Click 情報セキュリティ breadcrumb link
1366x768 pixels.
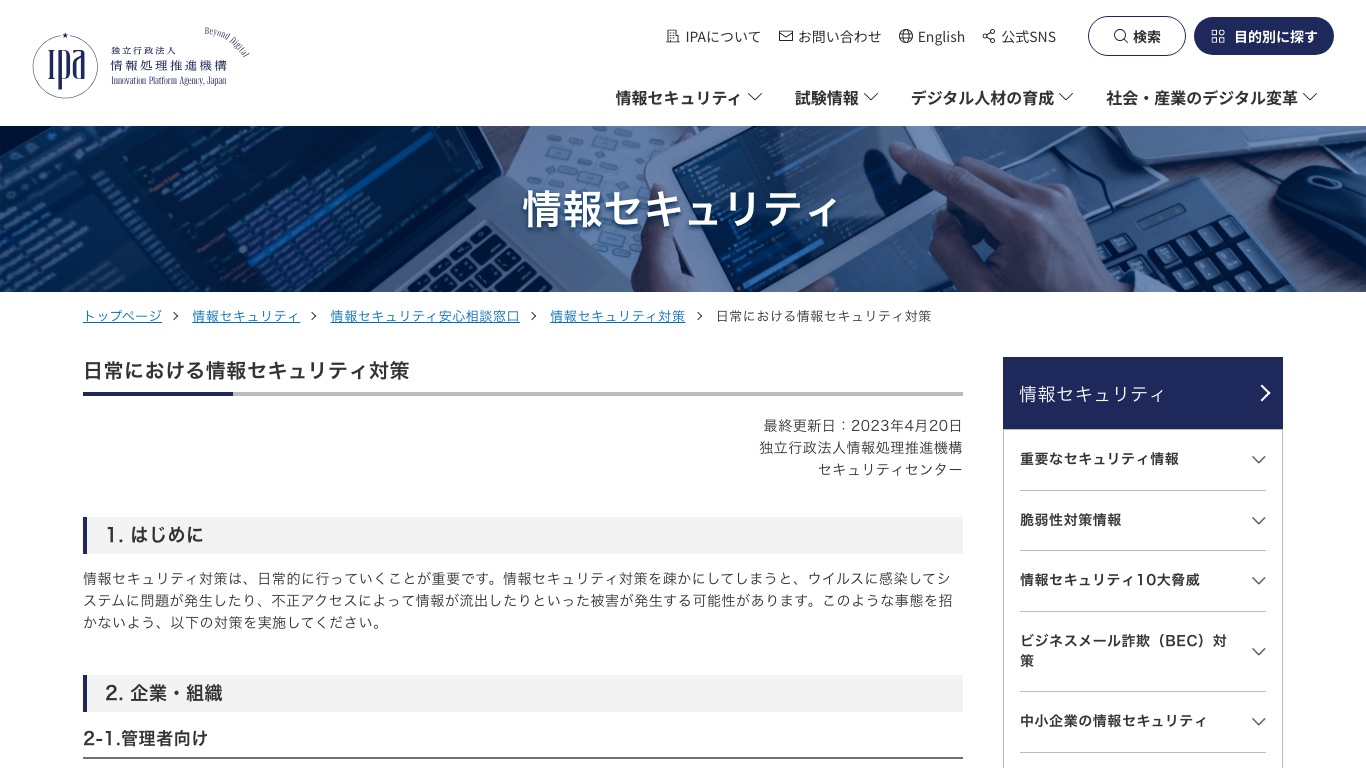(x=246, y=316)
